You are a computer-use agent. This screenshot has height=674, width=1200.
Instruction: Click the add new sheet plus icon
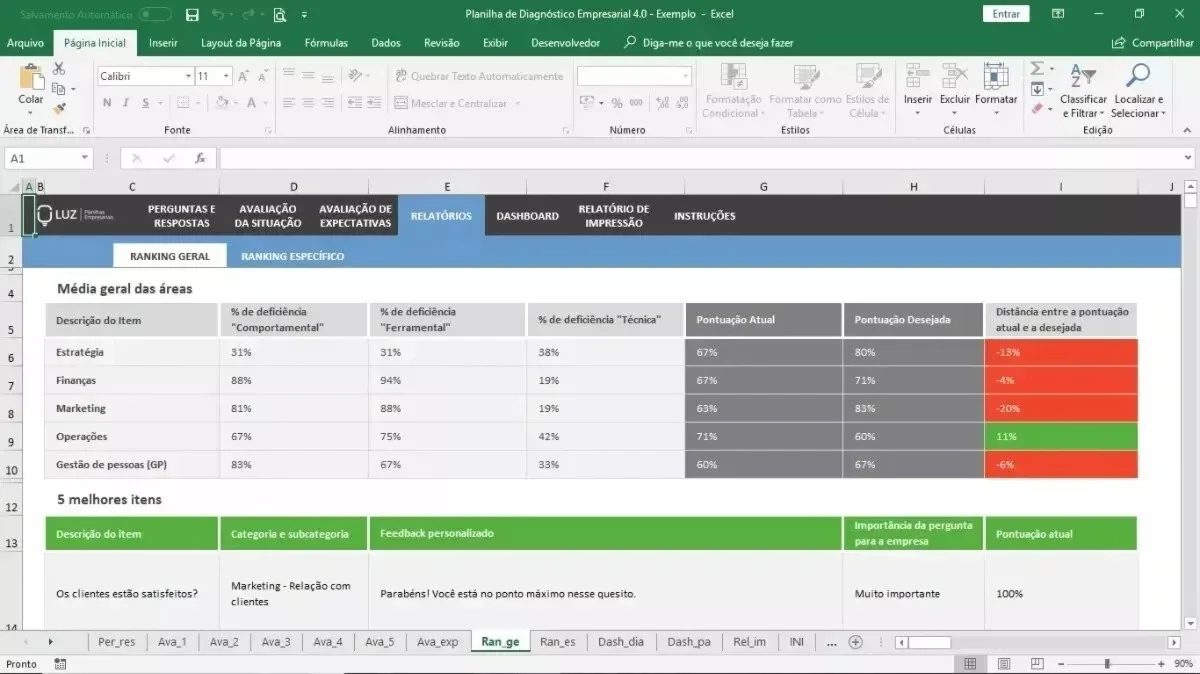click(x=855, y=642)
